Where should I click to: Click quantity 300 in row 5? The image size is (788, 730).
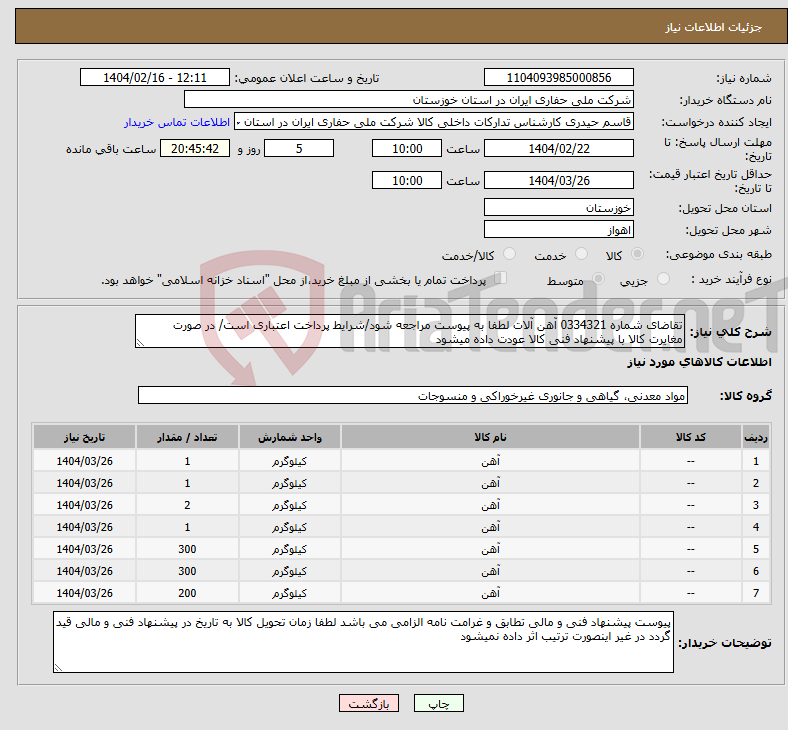tap(187, 549)
